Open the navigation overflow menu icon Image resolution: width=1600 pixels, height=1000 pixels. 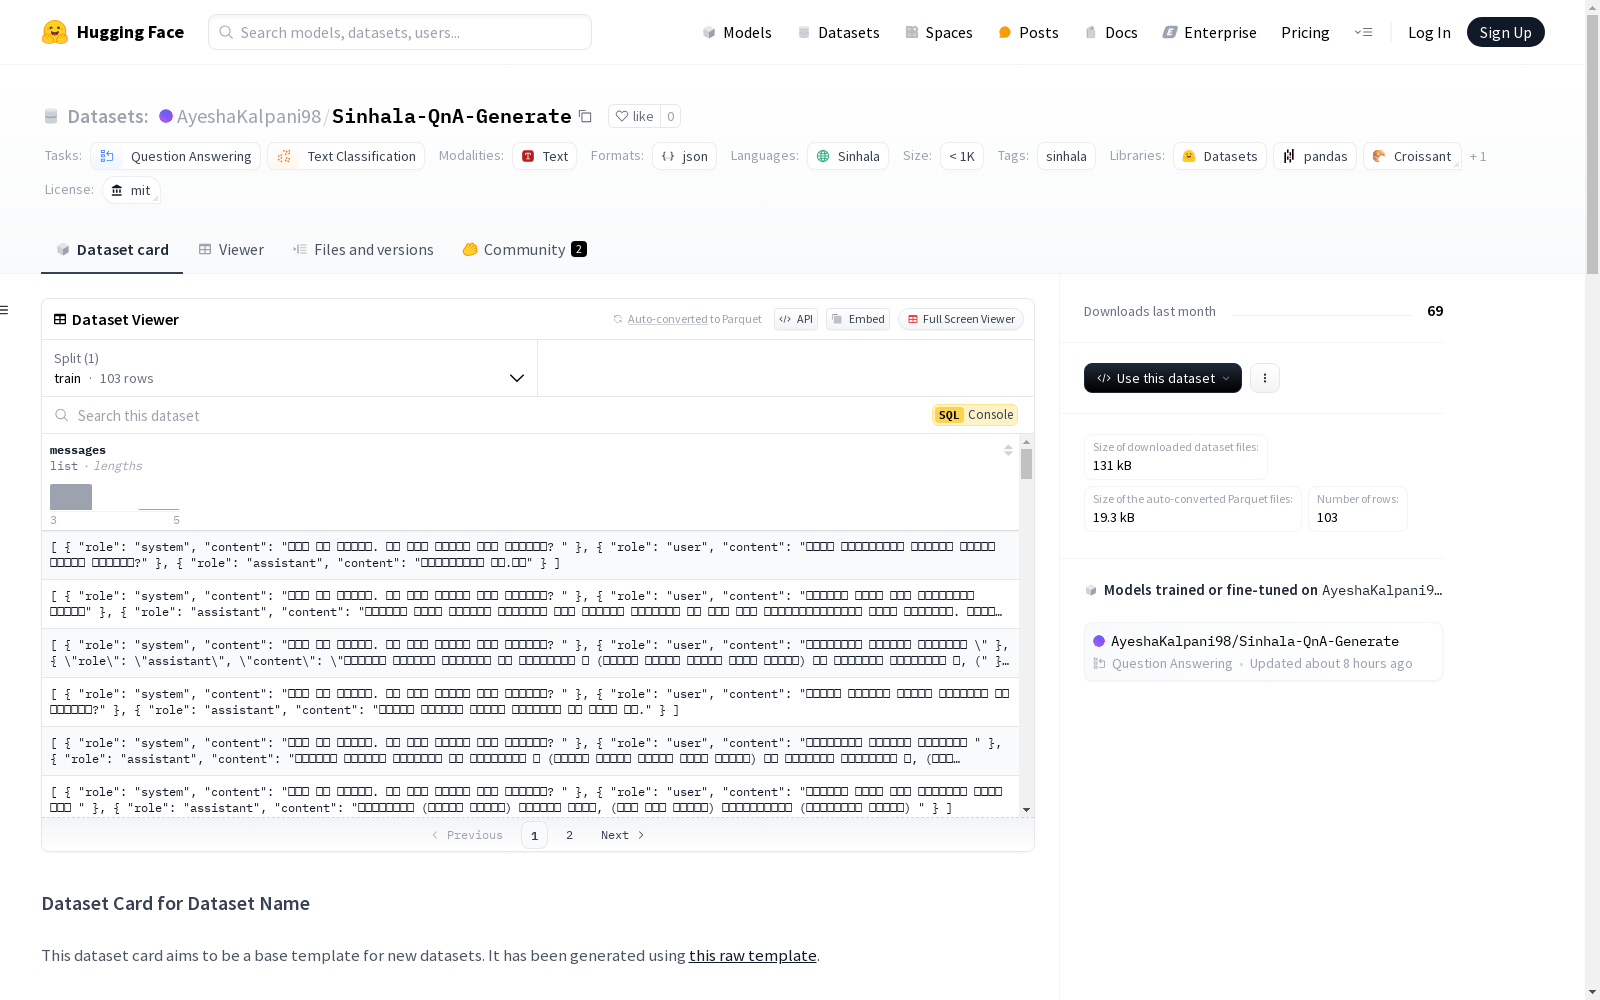pos(1363,32)
